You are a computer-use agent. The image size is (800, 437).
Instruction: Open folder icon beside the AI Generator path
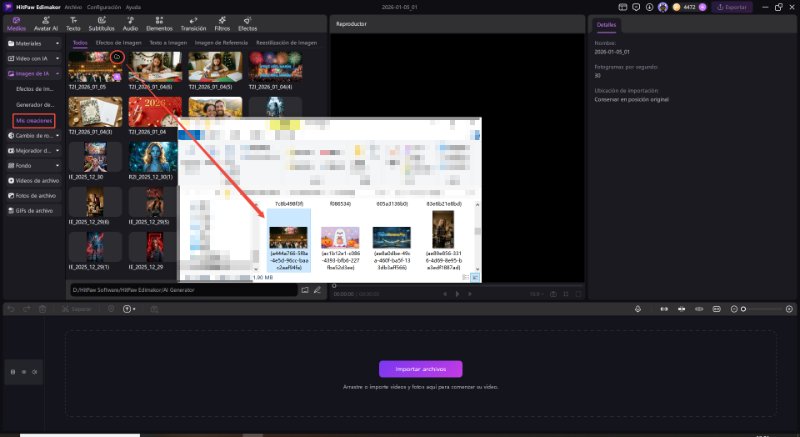[305, 290]
